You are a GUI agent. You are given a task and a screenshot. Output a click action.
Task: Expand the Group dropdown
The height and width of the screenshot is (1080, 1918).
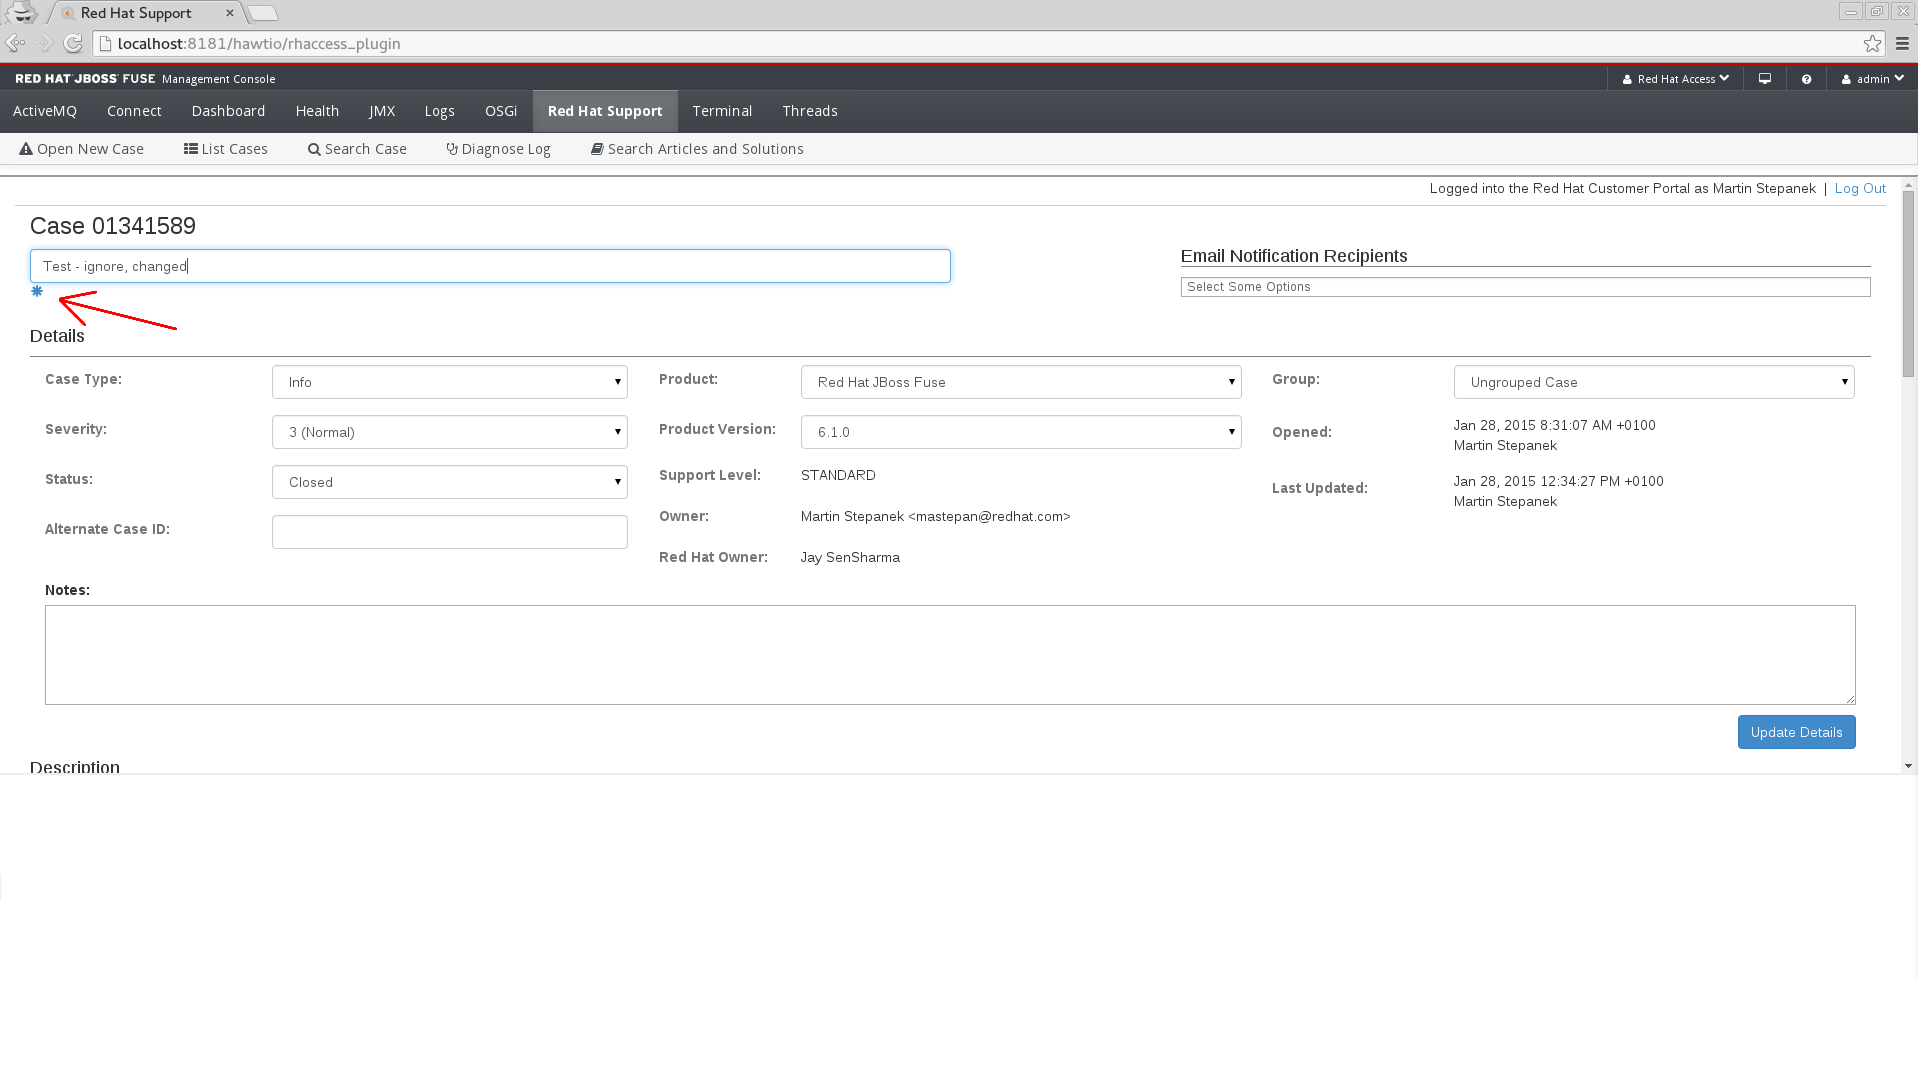coord(1654,382)
